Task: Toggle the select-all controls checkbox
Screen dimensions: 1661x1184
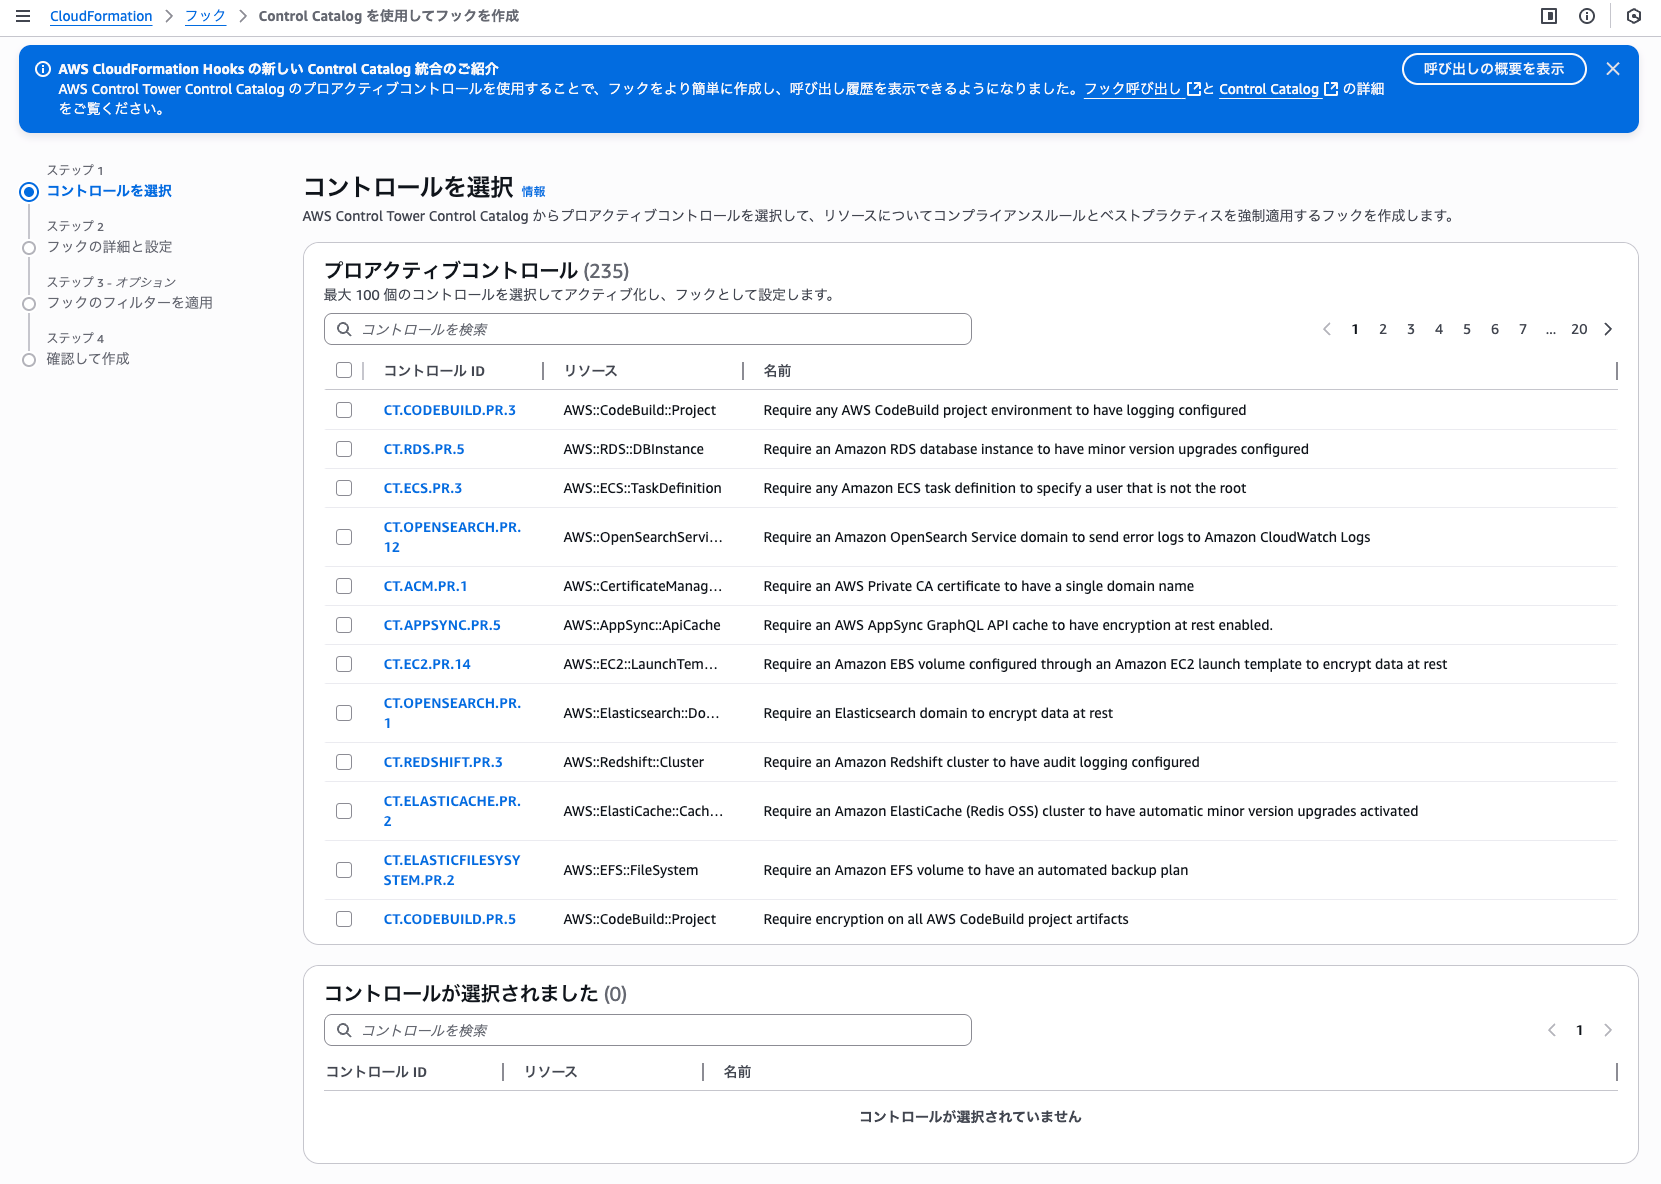Action: (344, 370)
